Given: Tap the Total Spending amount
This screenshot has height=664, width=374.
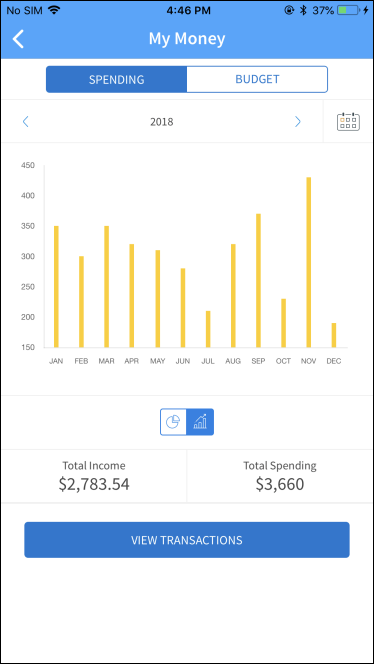Looking at the screenshot, I should (x=280, y=484).
